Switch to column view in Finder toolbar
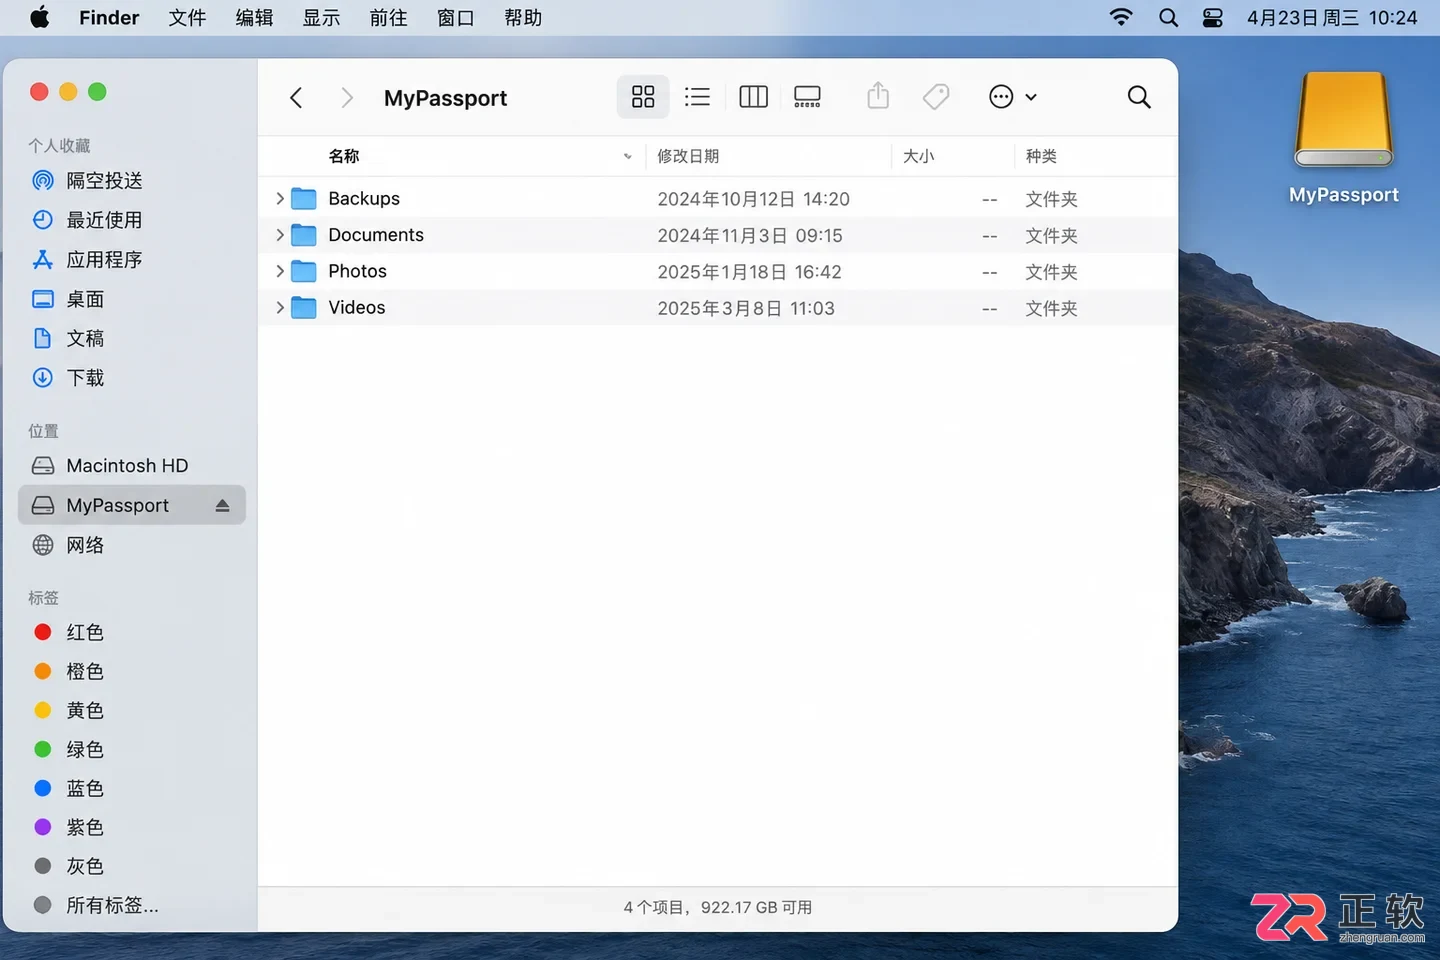The height and width of the screenshot is (960, 1440). pos(753,97)
